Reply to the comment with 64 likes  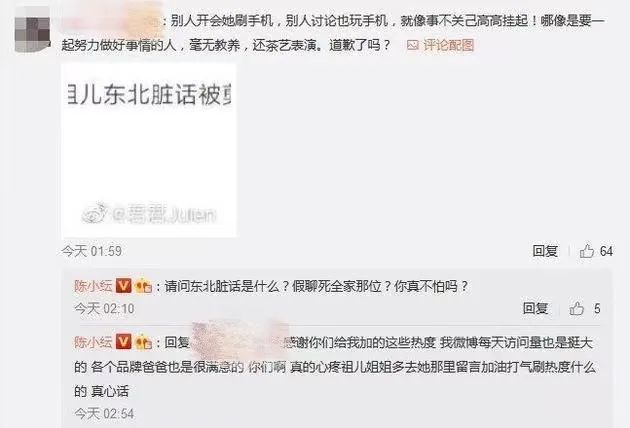[545, 251]
